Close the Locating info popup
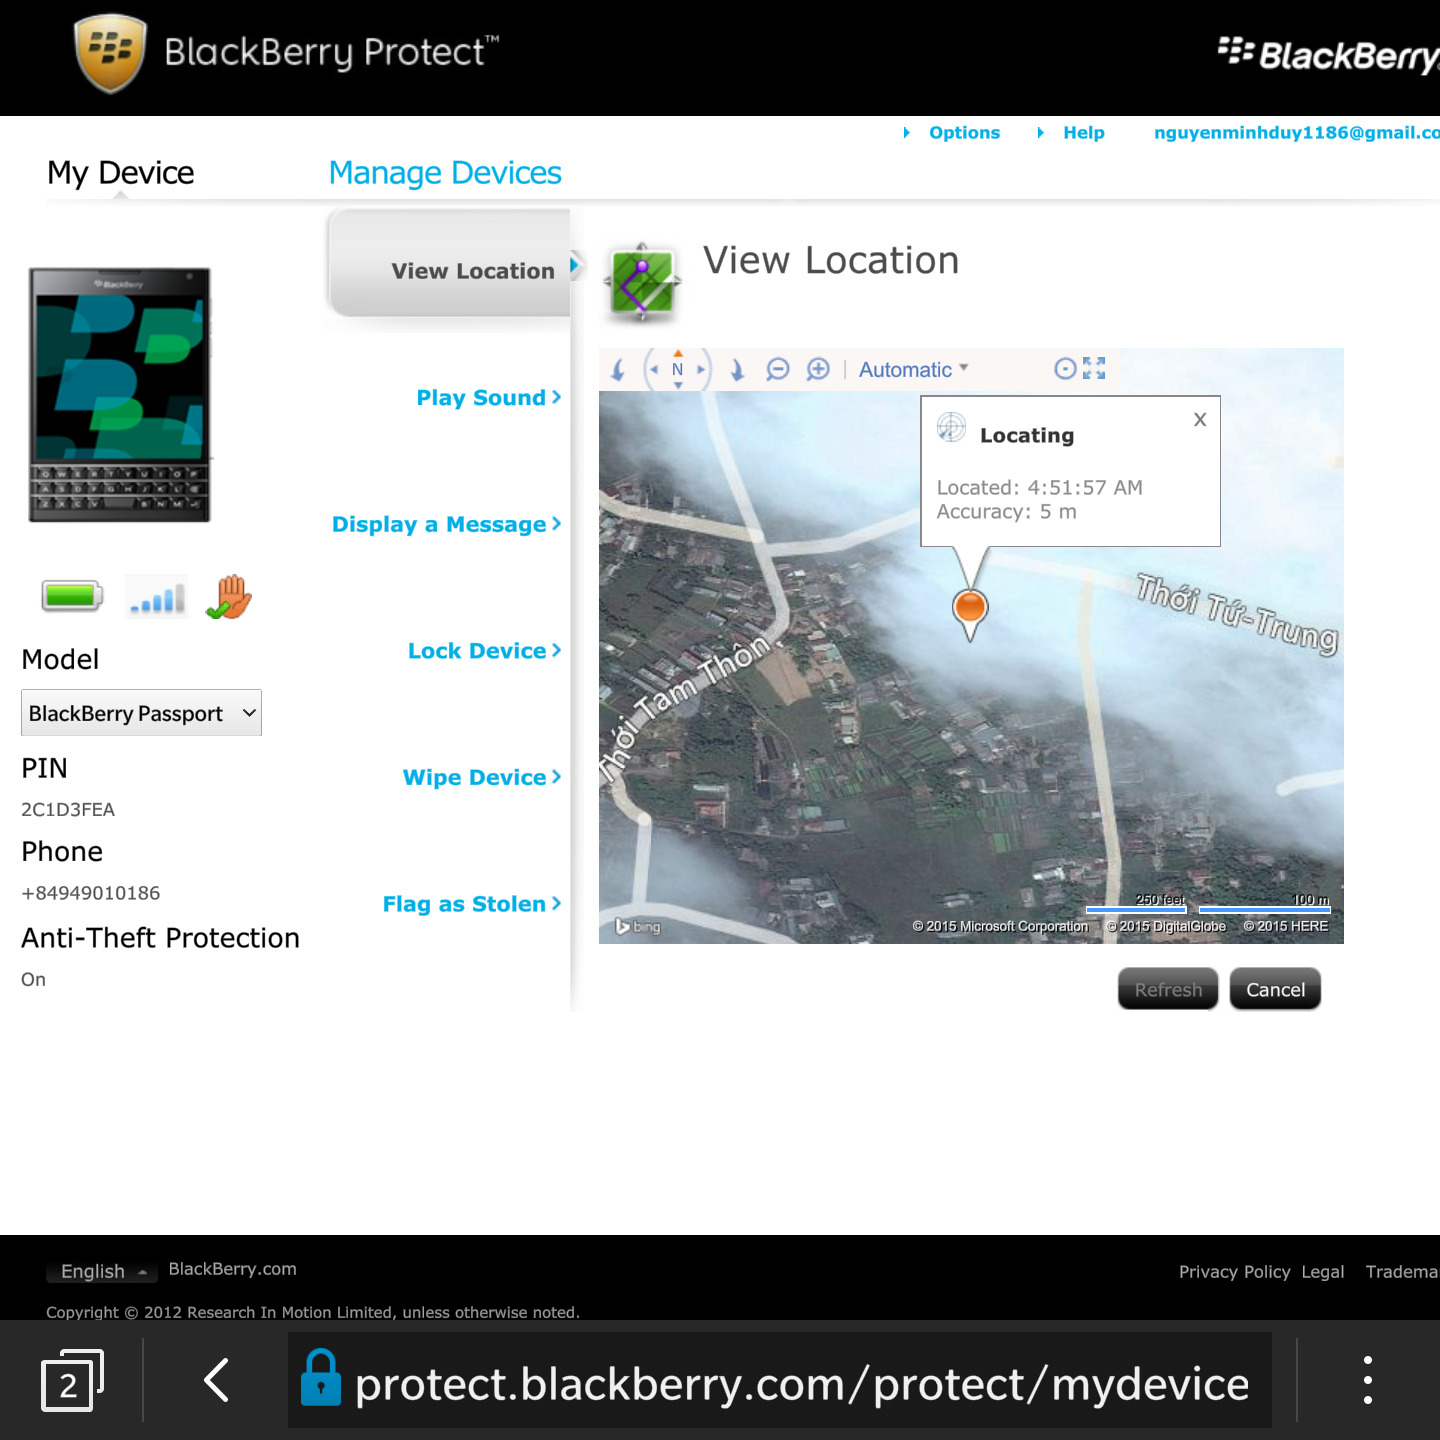Image resolution: width=1440 pixels, height=1440 pixels. coord(1200,419)
